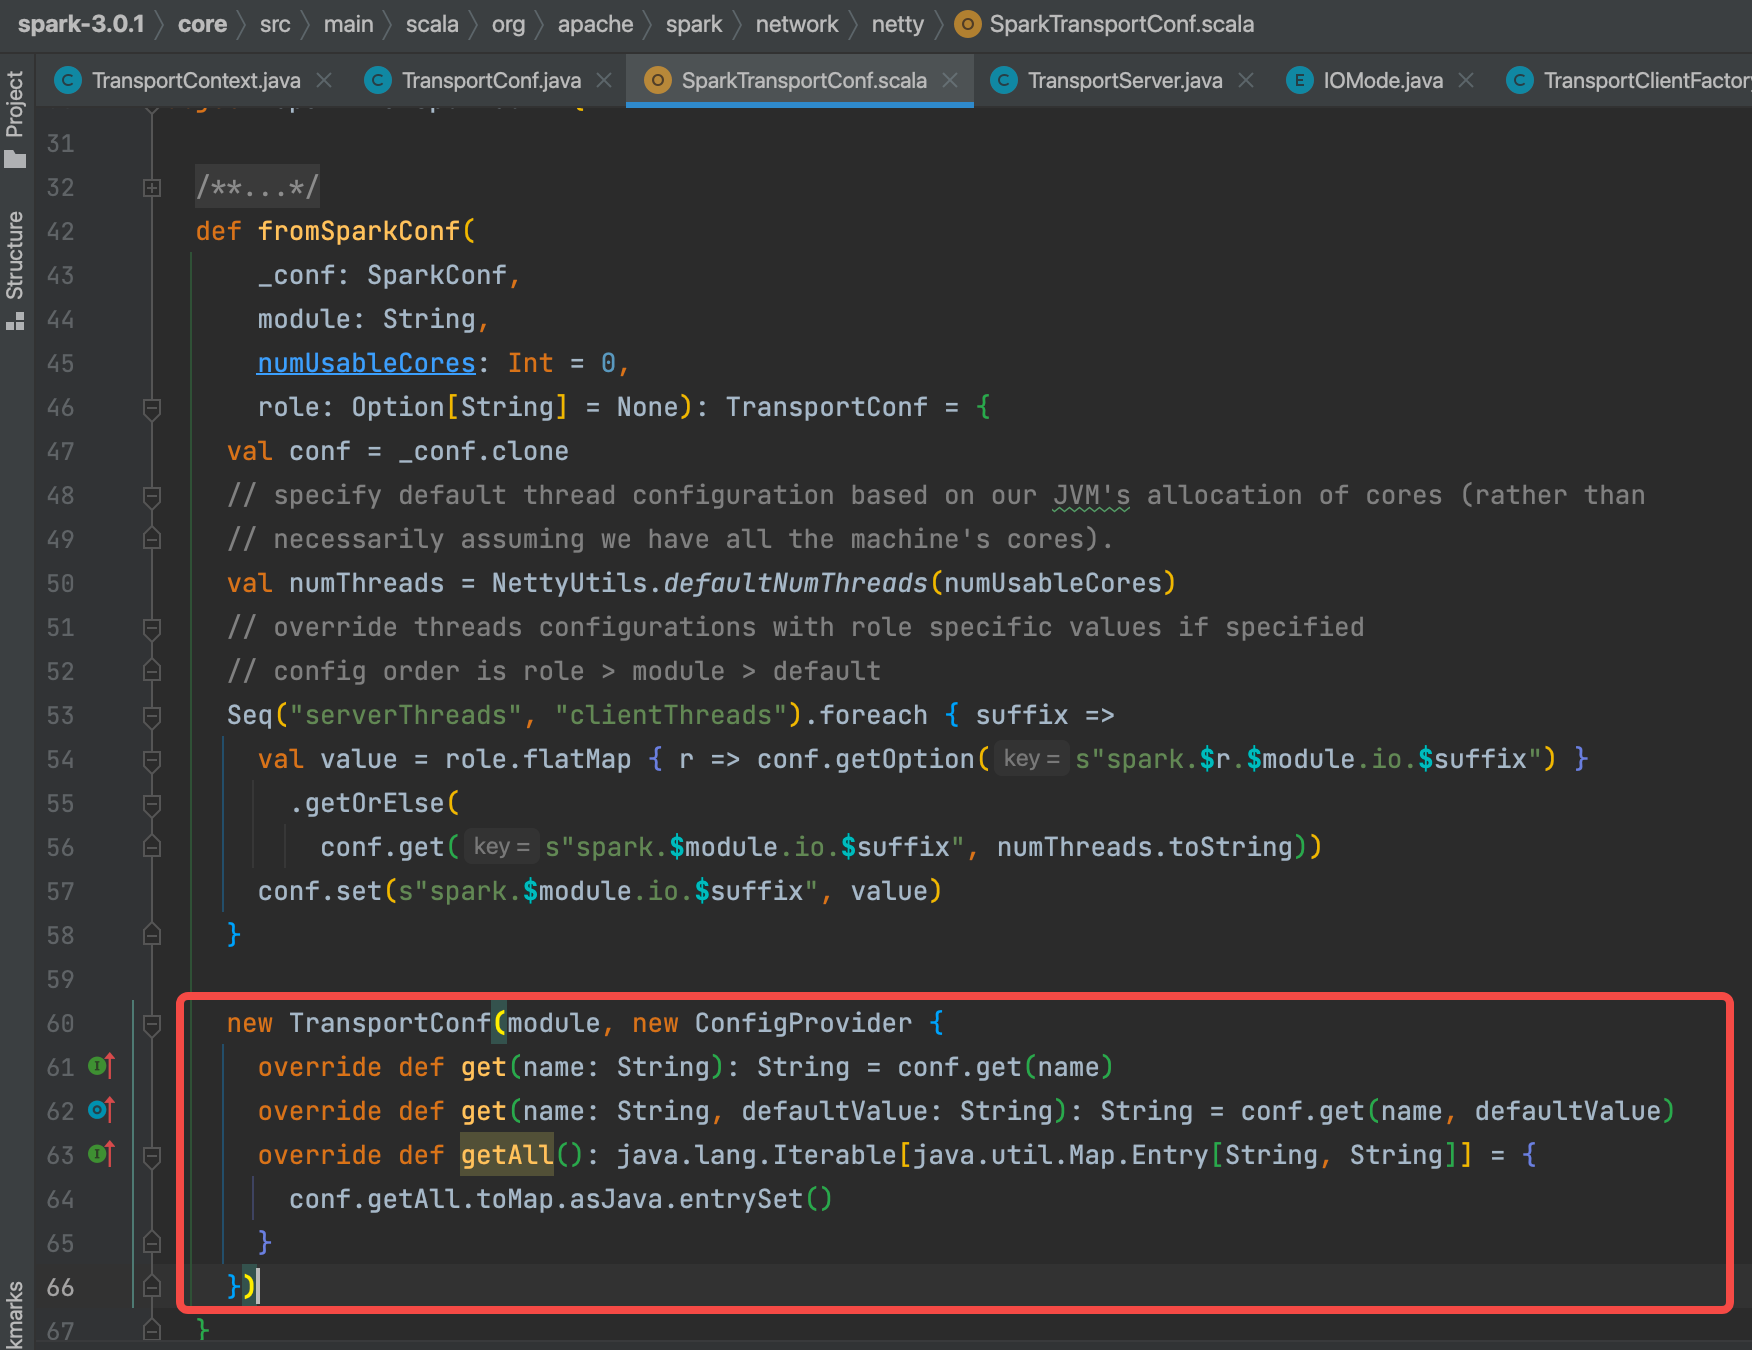The width and height of the screenshot is (1752, 1350).
Task: Click JVM's in the line 48 comment
Action: [x=1091, y=495]
